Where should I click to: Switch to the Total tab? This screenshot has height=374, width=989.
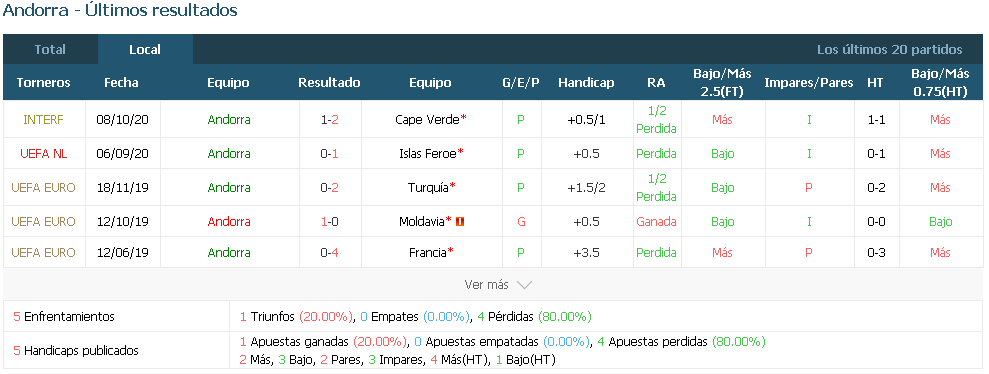click(50, 49)
